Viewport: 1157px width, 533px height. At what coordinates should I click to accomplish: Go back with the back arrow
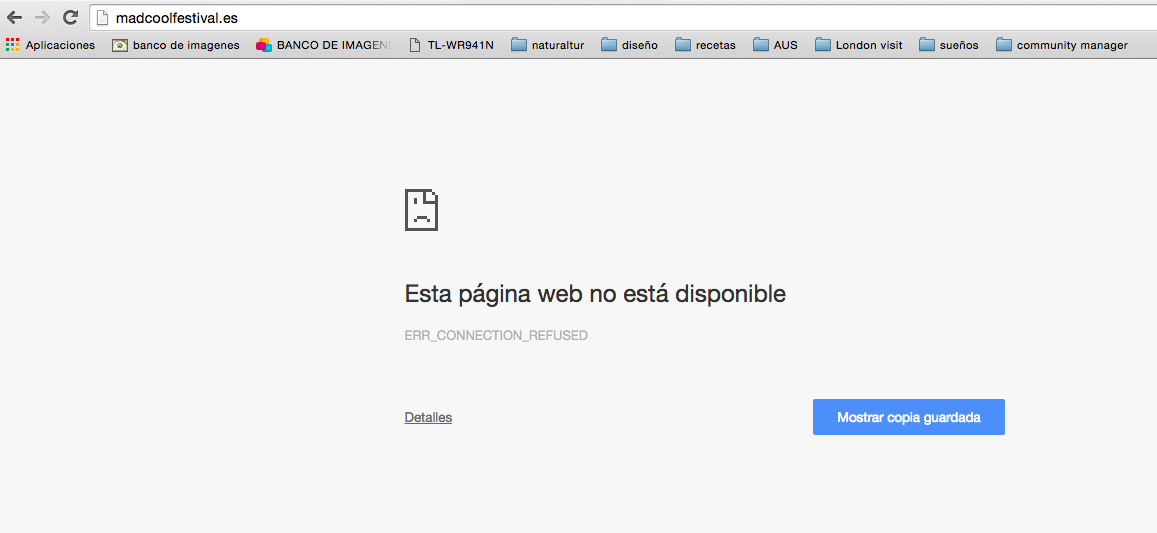click(14, 18)
